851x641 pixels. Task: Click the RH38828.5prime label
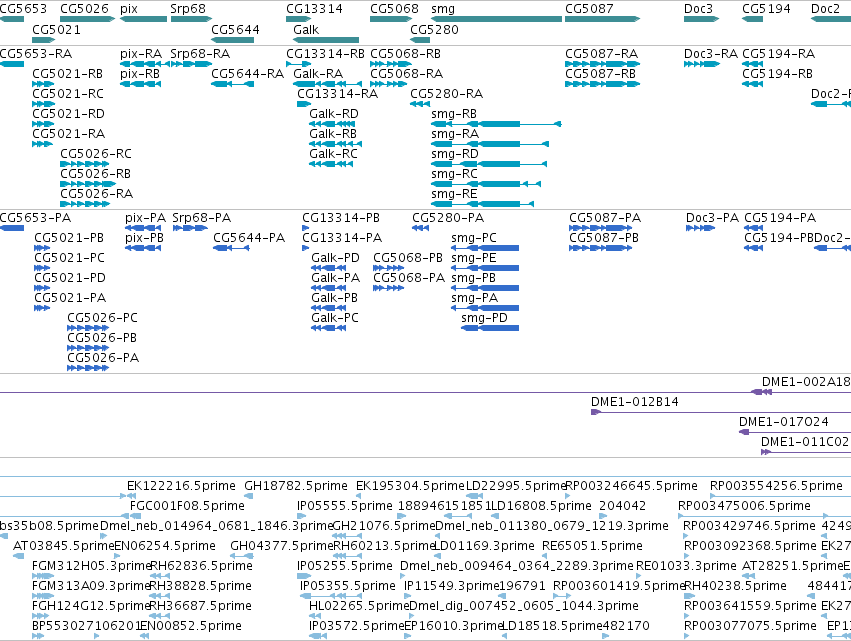tap(200, 586)
